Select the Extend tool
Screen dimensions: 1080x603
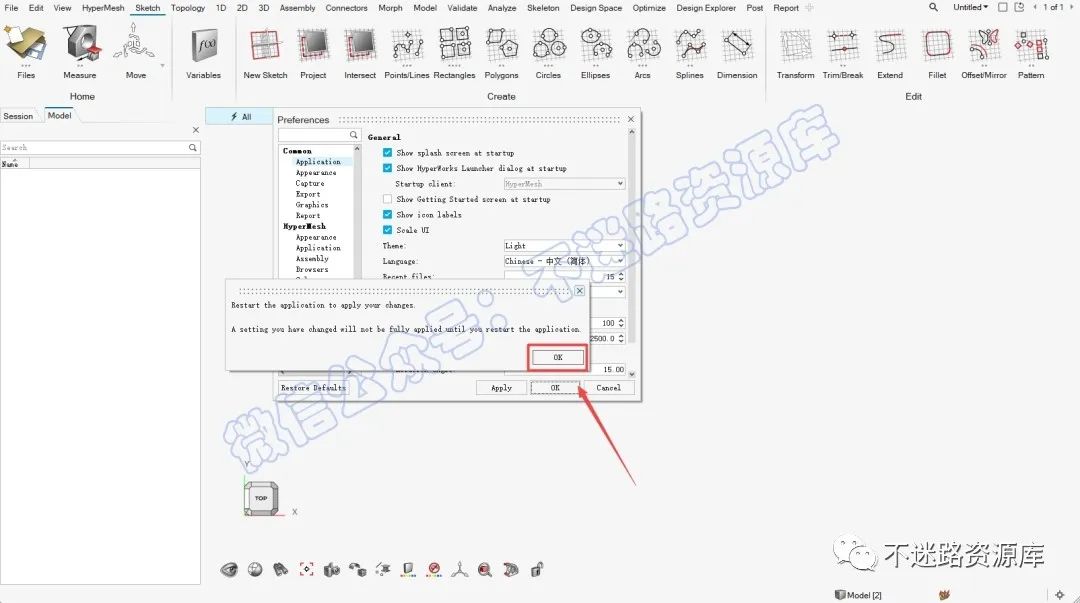(890, 52)
